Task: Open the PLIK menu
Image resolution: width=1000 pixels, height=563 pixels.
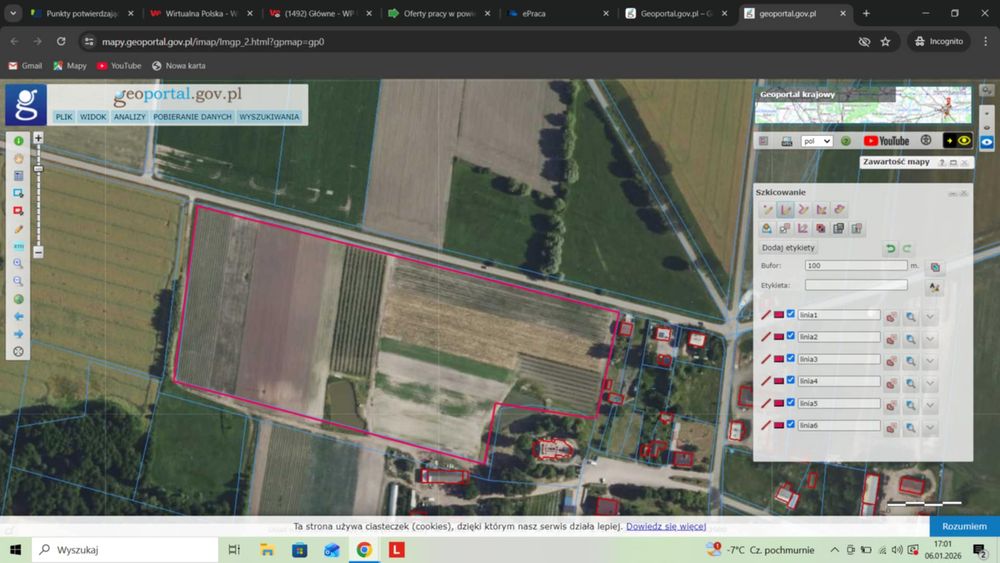Action: (64, 117)
